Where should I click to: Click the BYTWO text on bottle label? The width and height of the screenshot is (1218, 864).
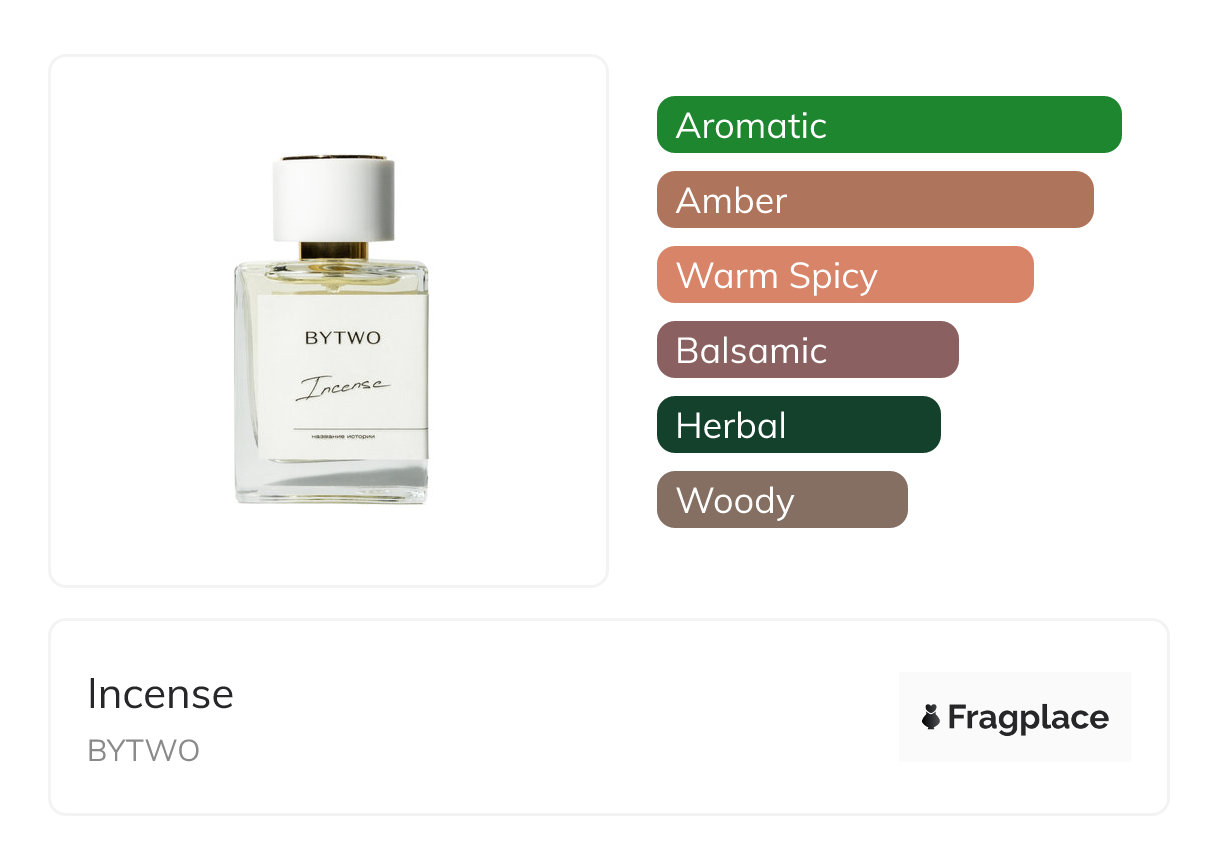coord(343,338)
